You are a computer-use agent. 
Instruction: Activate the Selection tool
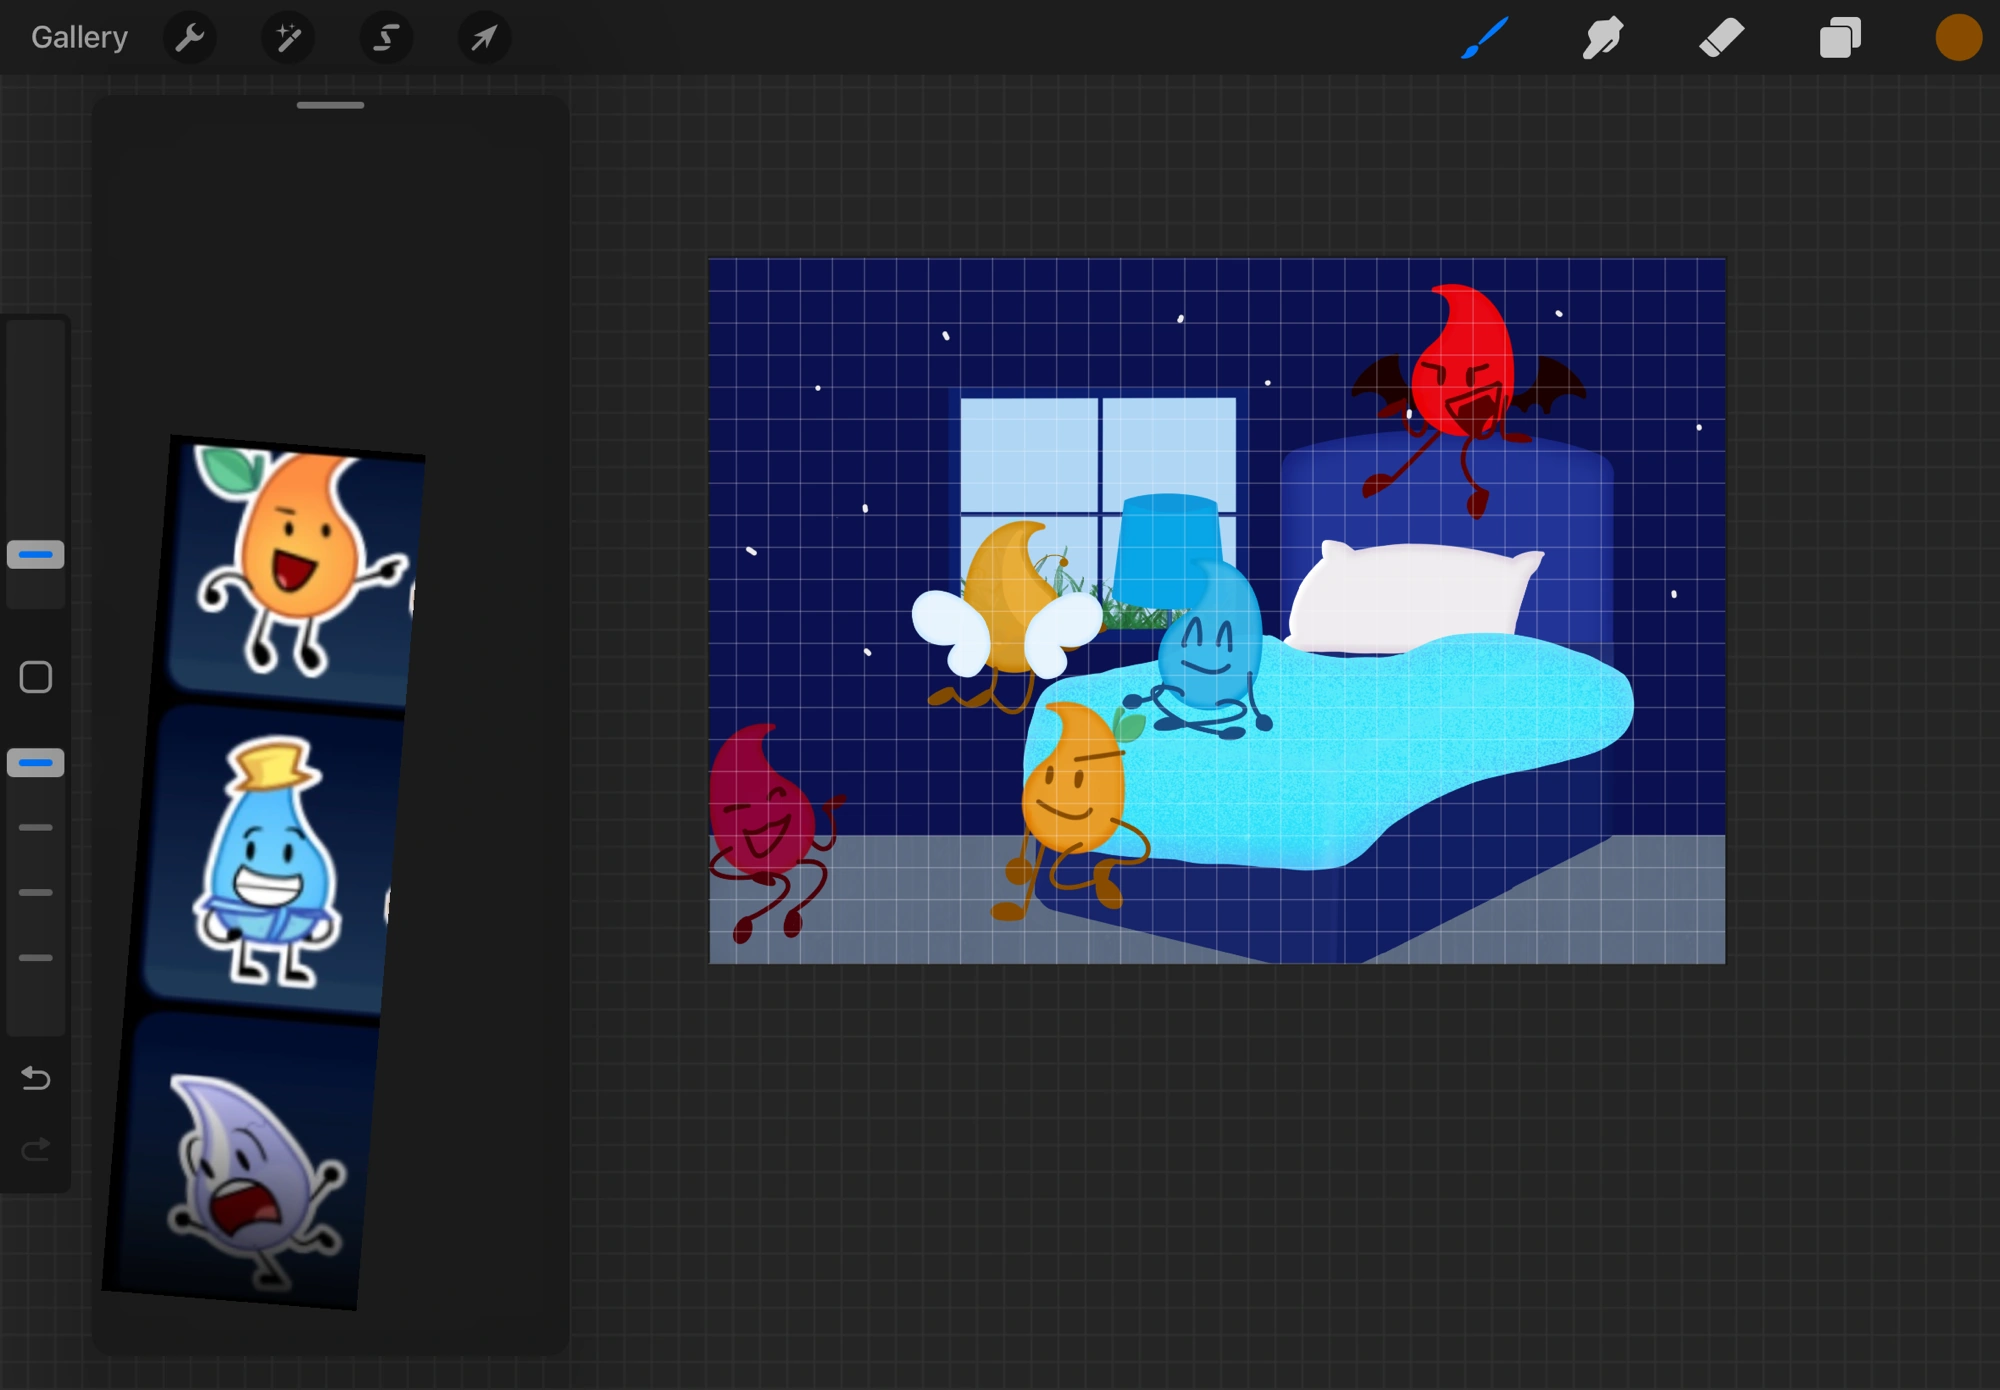[385, 37]
